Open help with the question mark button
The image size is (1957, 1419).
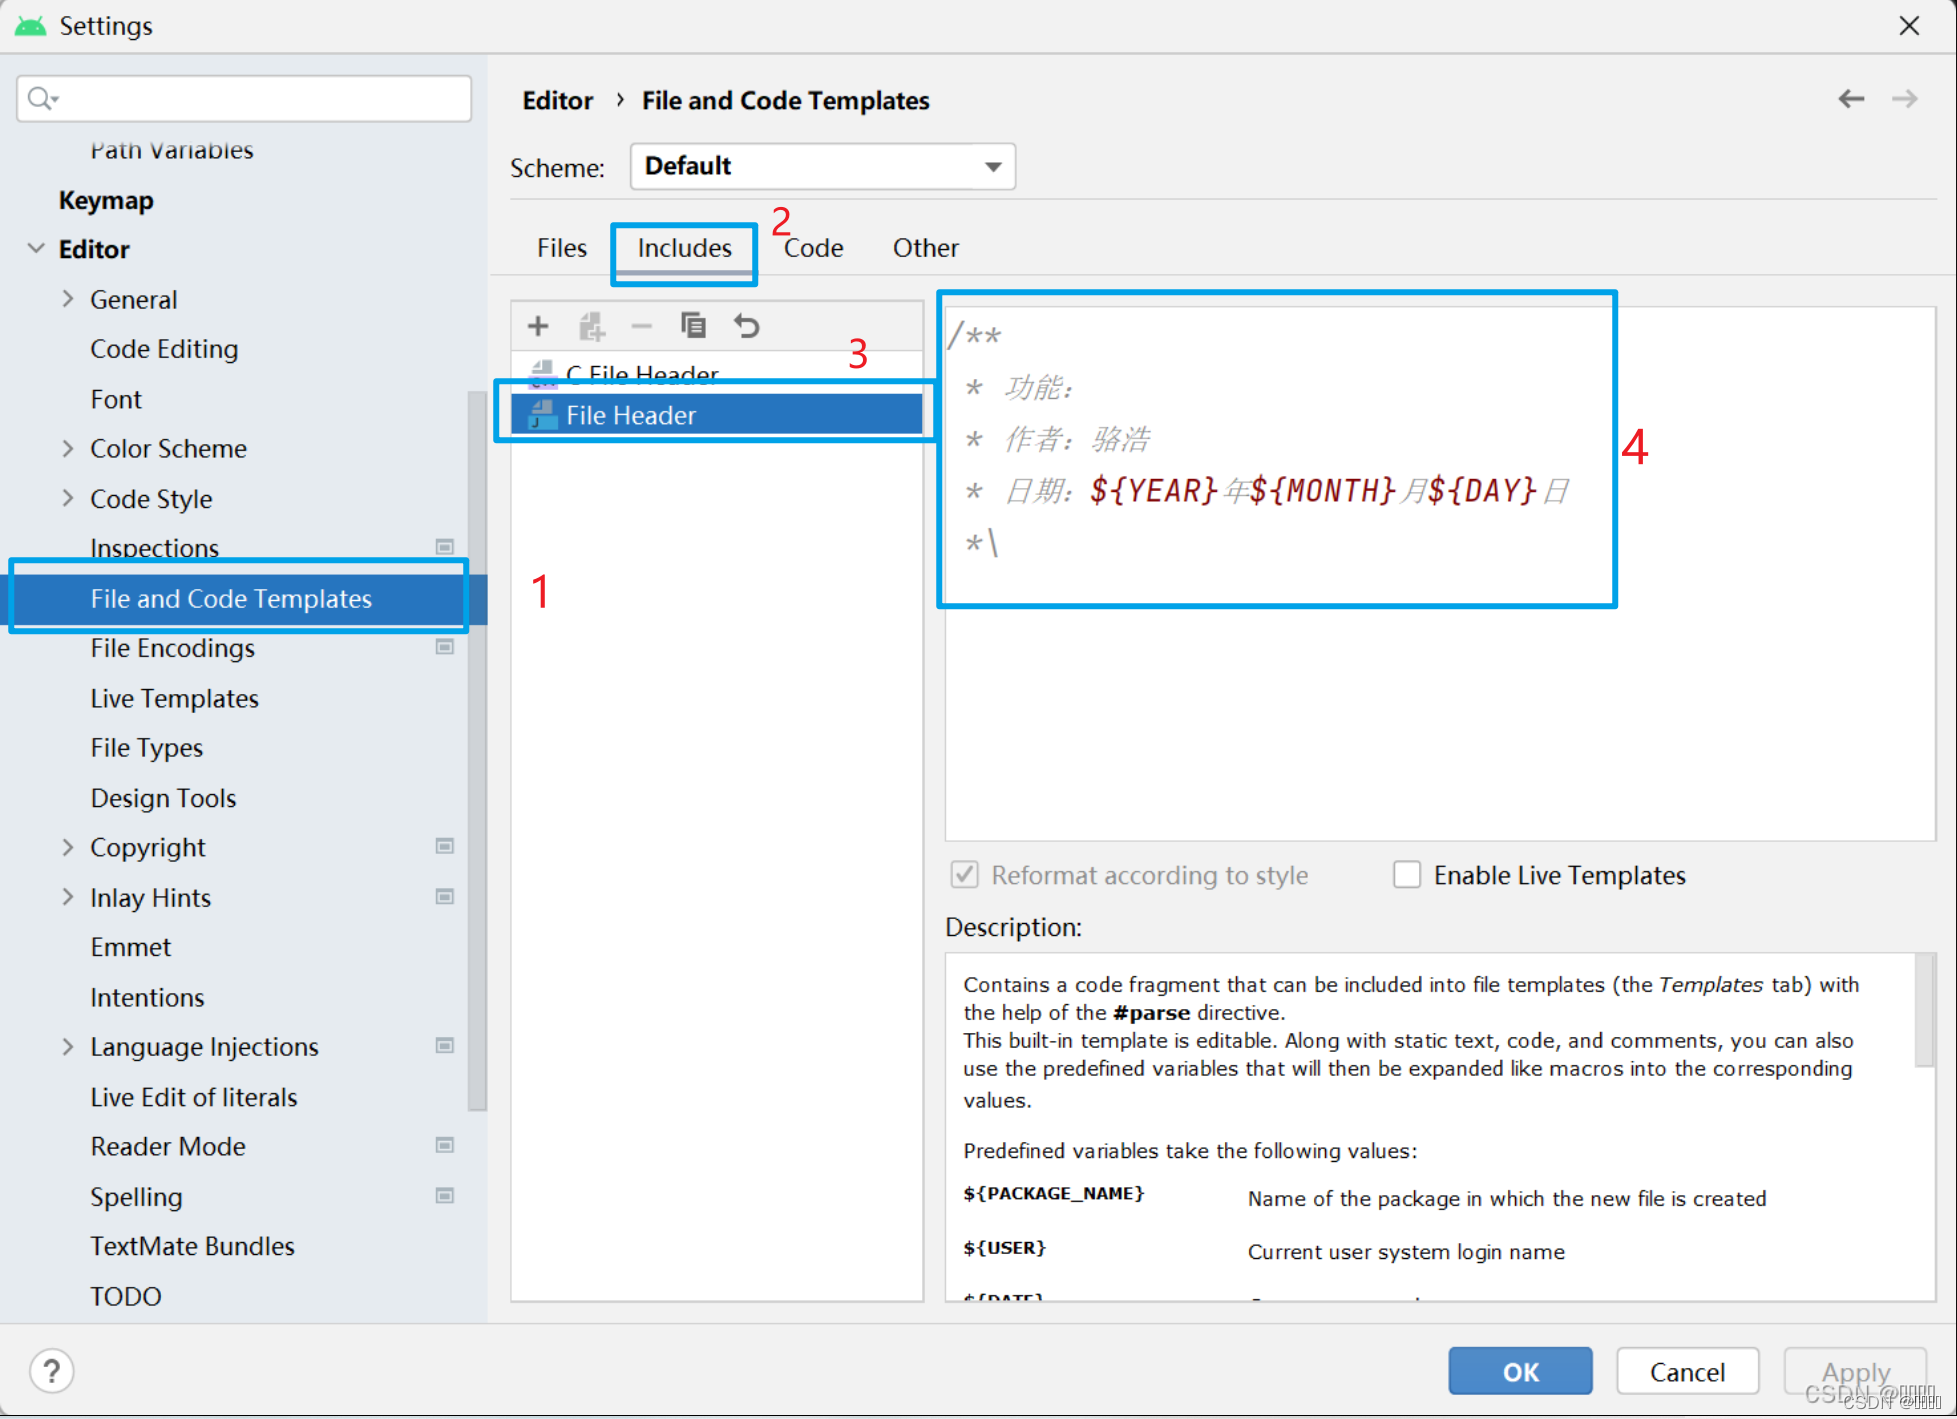[52, 1371]
